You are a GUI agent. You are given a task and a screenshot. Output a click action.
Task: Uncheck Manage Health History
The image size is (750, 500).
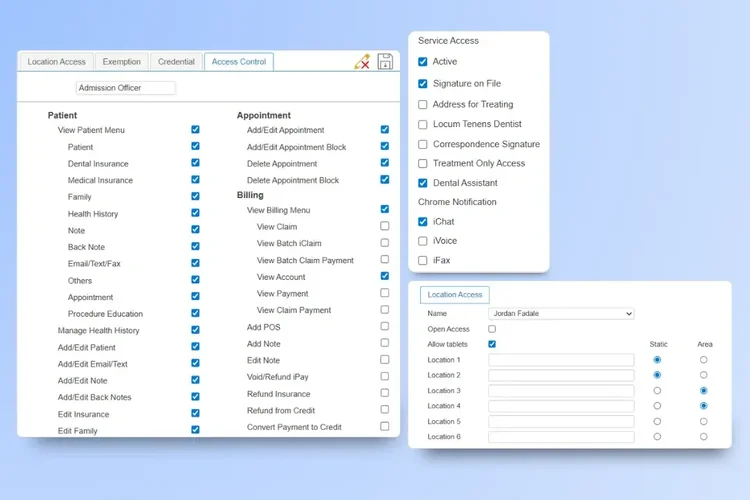tap(195, 330)
